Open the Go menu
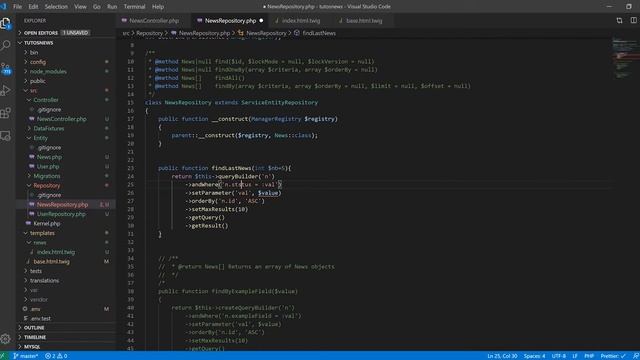This screenshot has width=640, height=360. pos(96,7)
